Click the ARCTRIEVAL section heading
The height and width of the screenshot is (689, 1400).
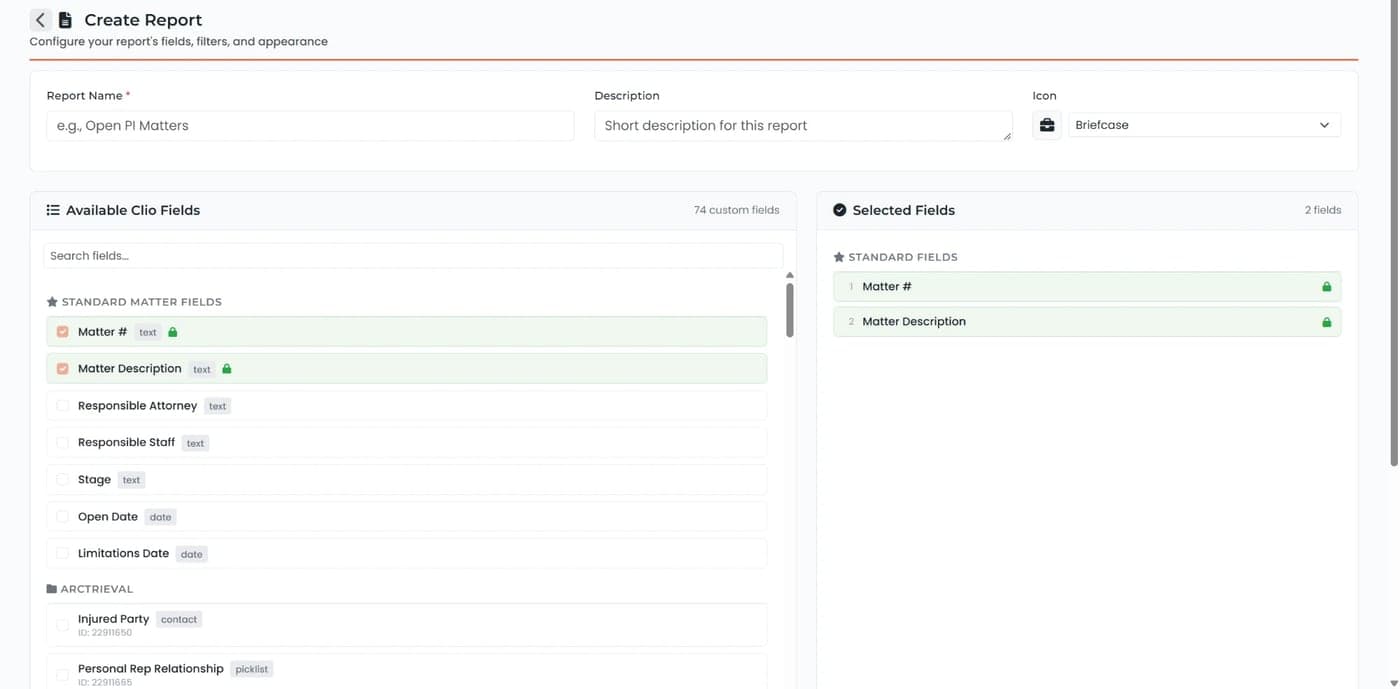pos(97,589)
